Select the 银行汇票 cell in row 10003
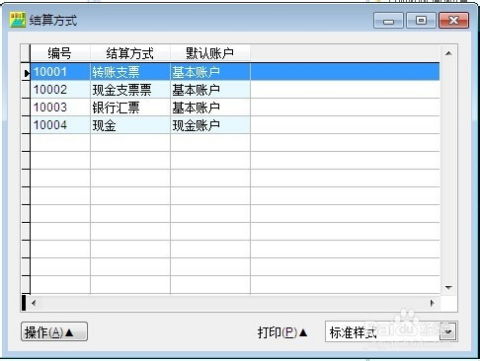 point(130,107)
